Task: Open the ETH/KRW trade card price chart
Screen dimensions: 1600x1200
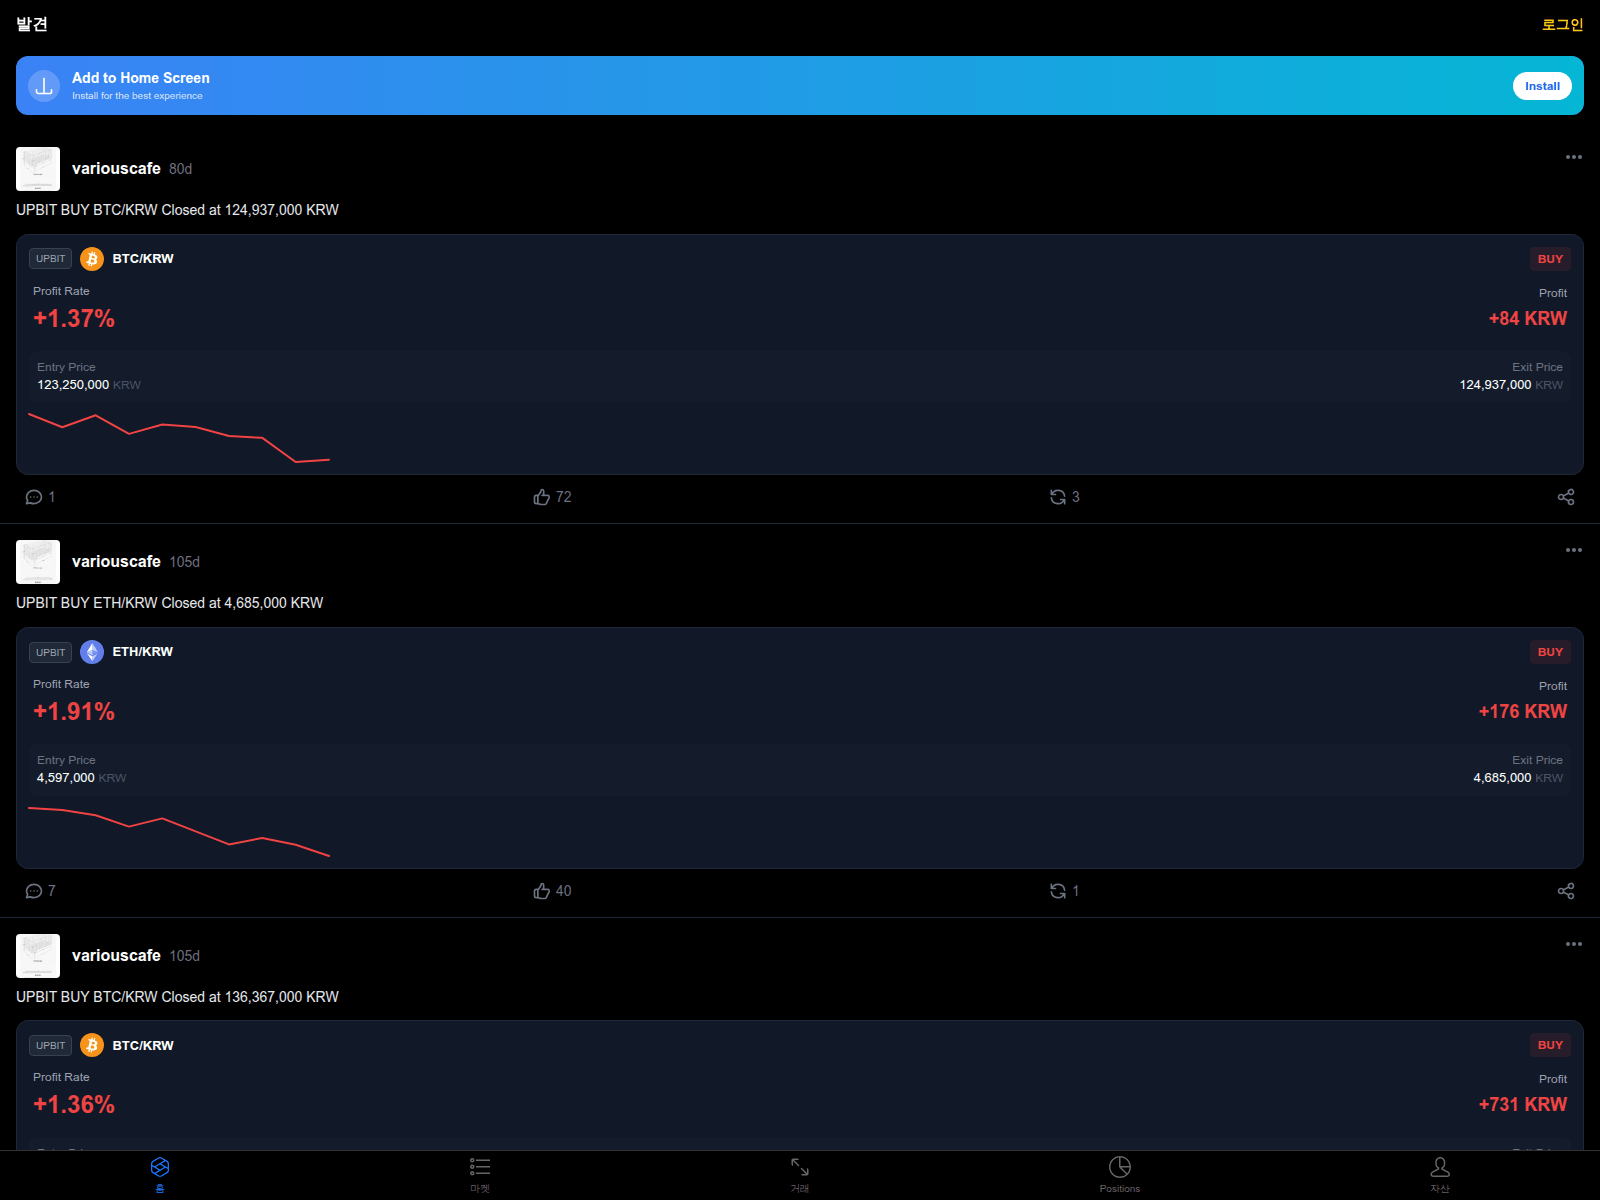Action: click(x=180, y=830)
